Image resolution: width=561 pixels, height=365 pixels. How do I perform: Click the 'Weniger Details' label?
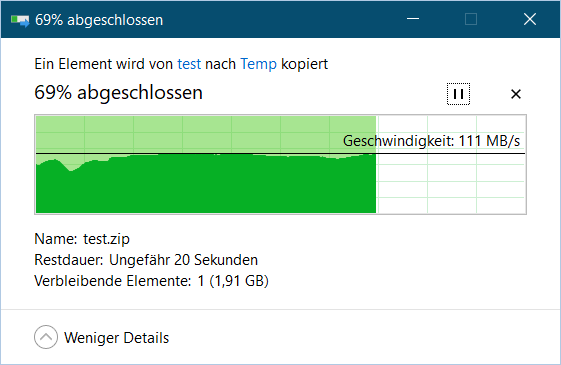click(116, 338)
